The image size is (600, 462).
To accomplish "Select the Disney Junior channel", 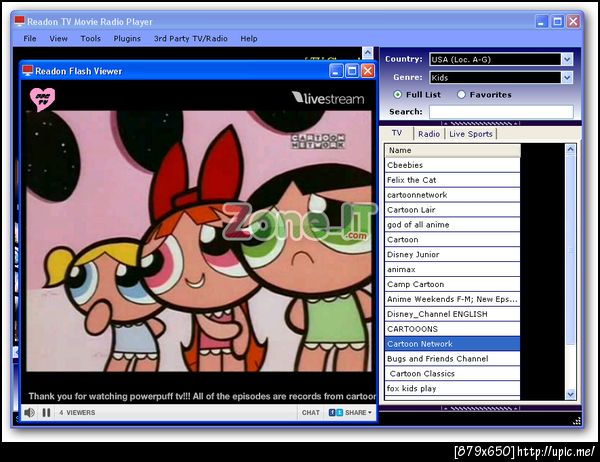I will 452,255.
